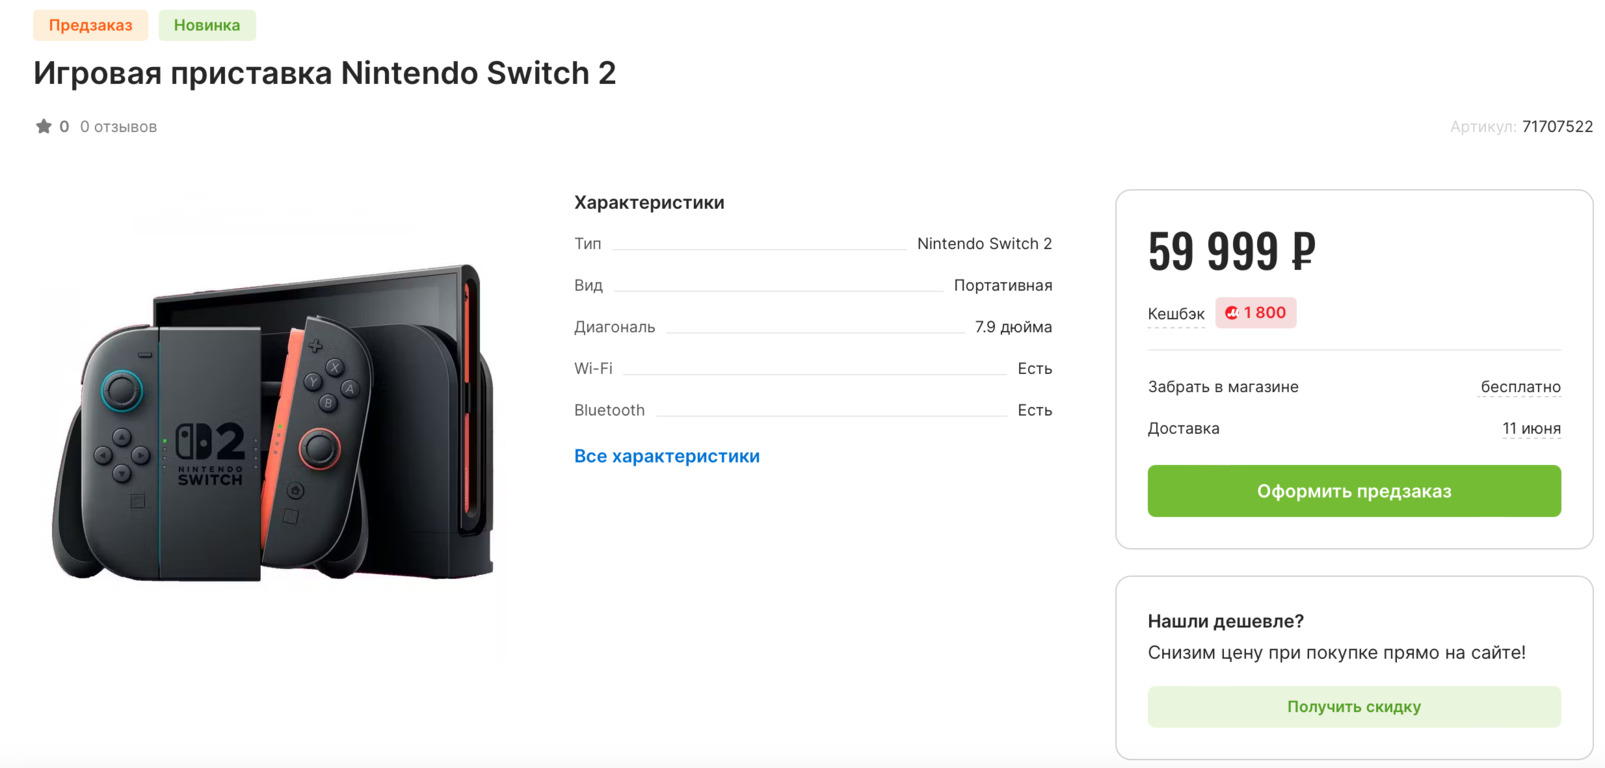Image resolution: width=1605 pixels, height=768 pixels.
Task: Click the cashback bonus icon
Action: pyautogui.click(x=1232, y=313)
